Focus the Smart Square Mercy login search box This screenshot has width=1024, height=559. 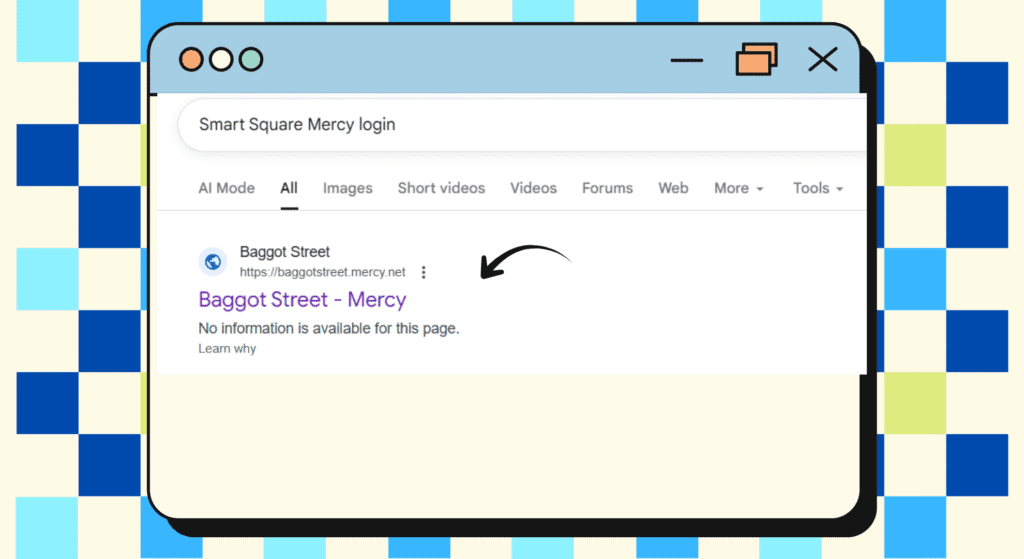[500, 125]
